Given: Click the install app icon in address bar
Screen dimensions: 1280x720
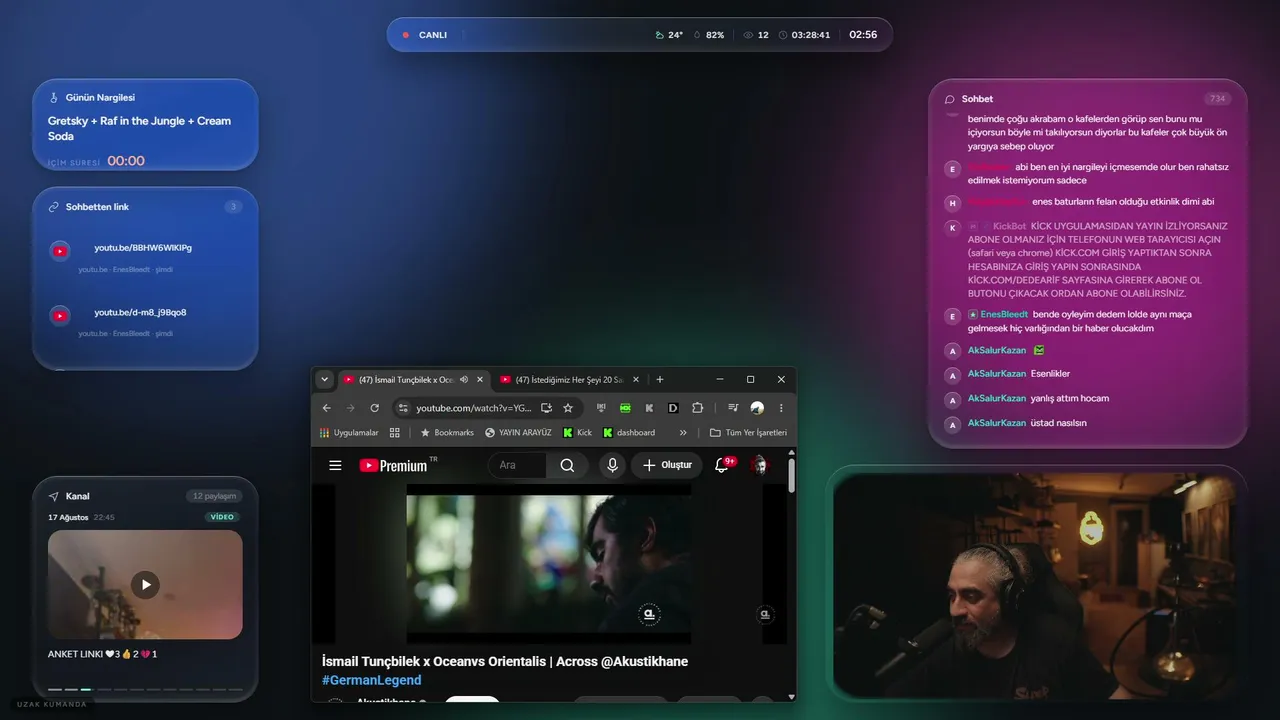Looking at the screenshot, I should [x=546, y=408].
